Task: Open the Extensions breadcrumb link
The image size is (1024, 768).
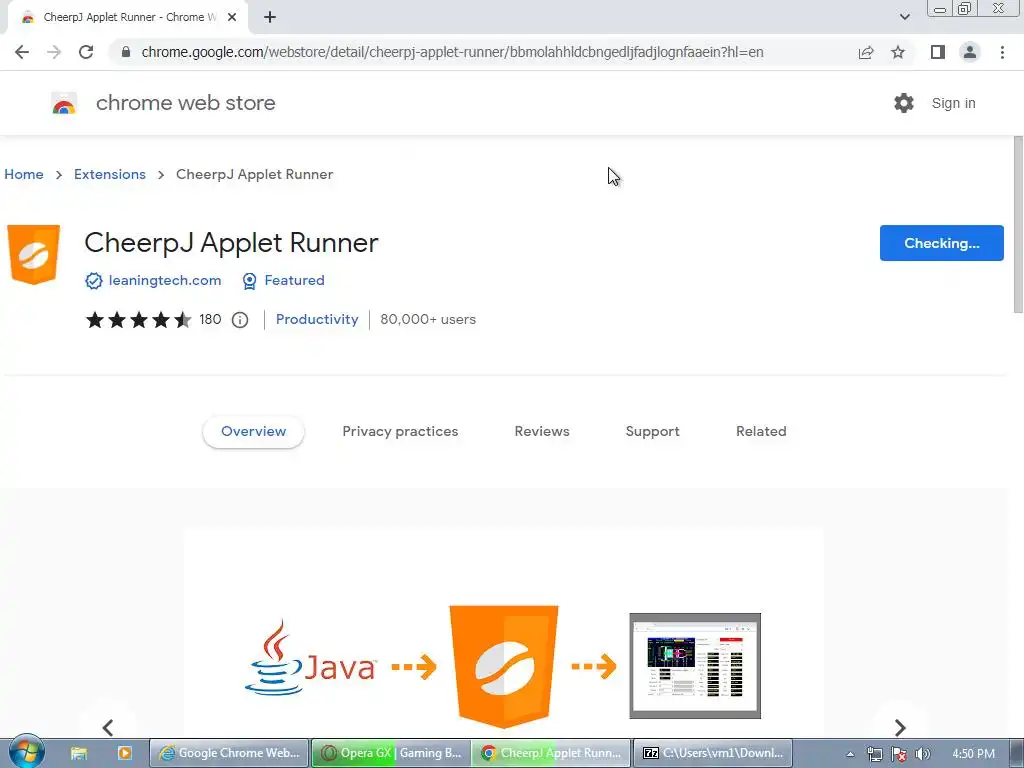Action: click(110, 174)
